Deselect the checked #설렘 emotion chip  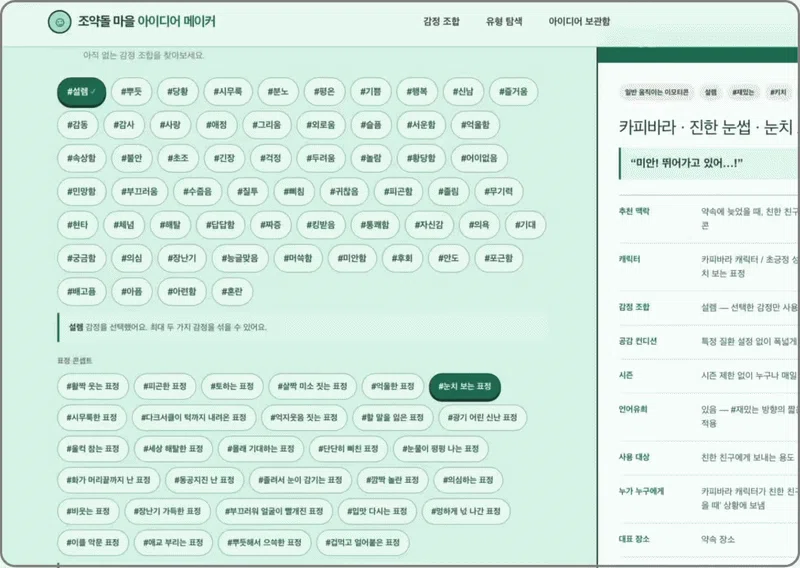(x=82, y=92)
